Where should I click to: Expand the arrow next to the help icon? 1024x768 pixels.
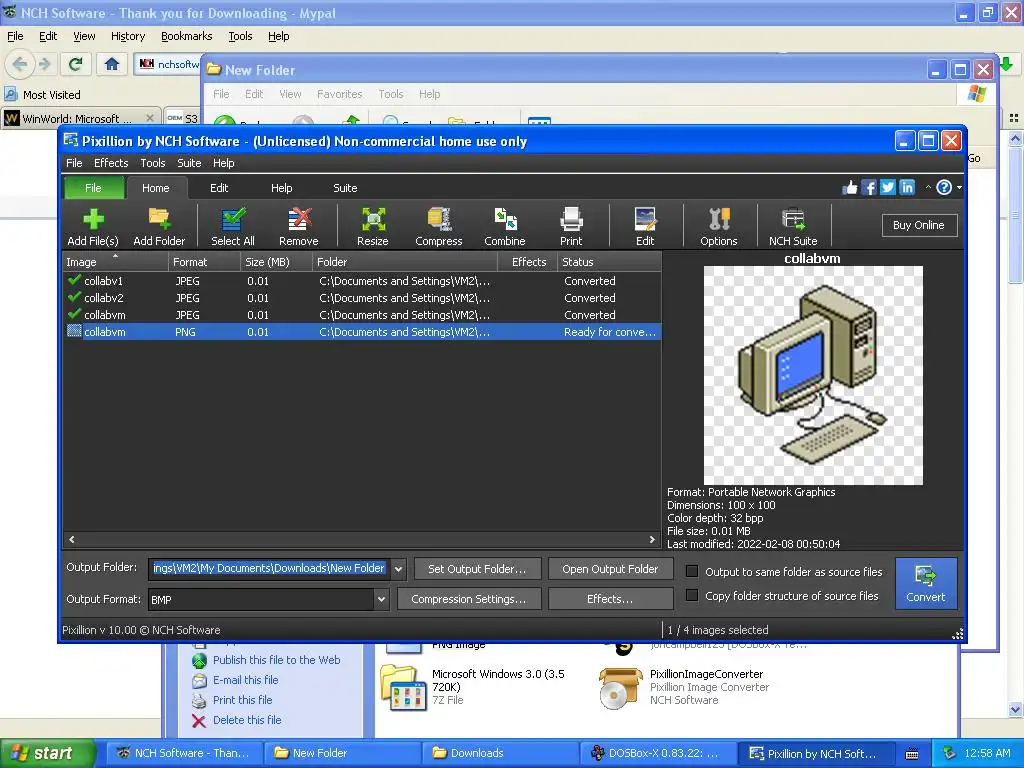click(x=959, y=188)
